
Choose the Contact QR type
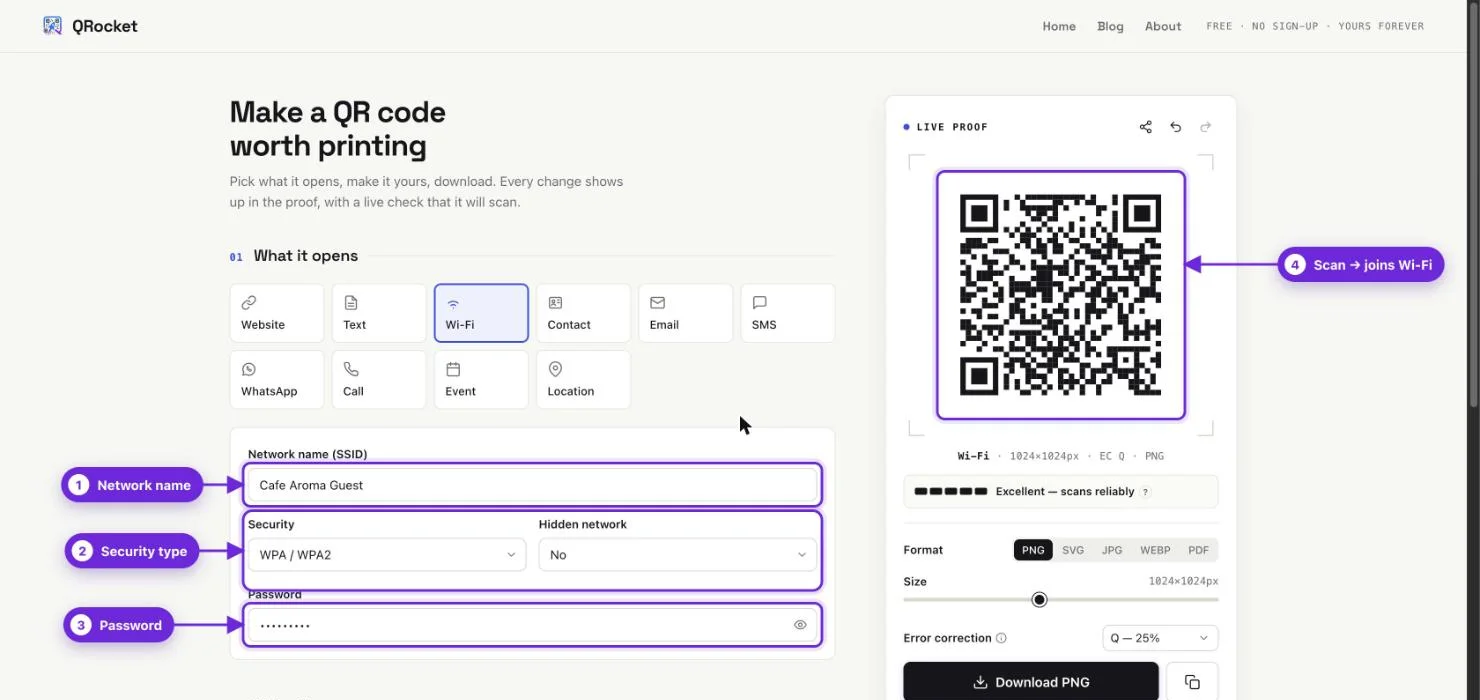click(x=583, y=313)
